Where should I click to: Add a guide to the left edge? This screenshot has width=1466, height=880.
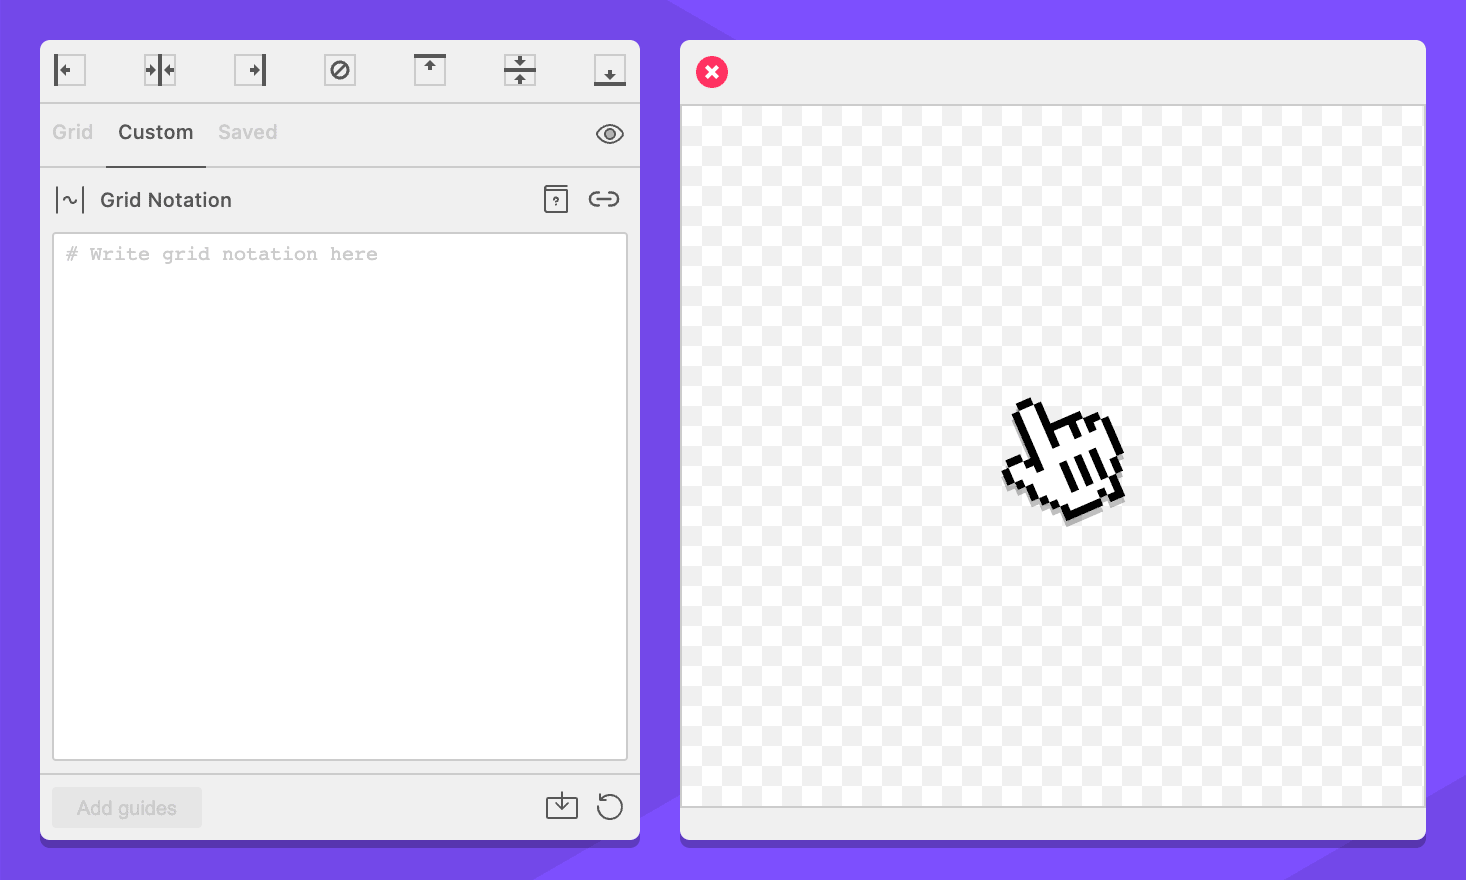click(x=69, y=70)
